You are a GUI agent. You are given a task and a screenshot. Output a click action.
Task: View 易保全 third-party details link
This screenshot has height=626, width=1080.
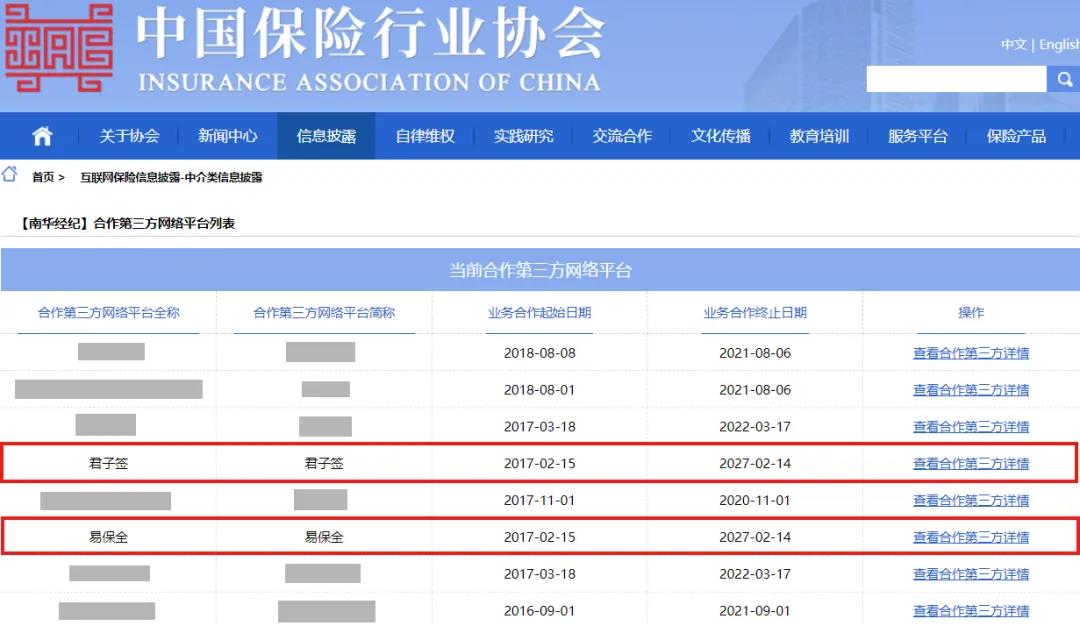click(x=970, y=537)
